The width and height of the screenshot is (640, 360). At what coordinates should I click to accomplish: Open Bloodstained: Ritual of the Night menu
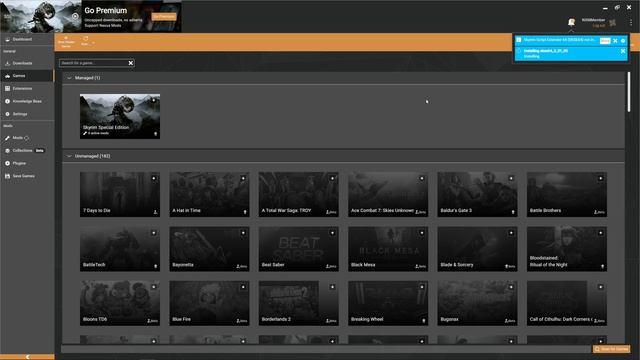click(x=601, y=233)
